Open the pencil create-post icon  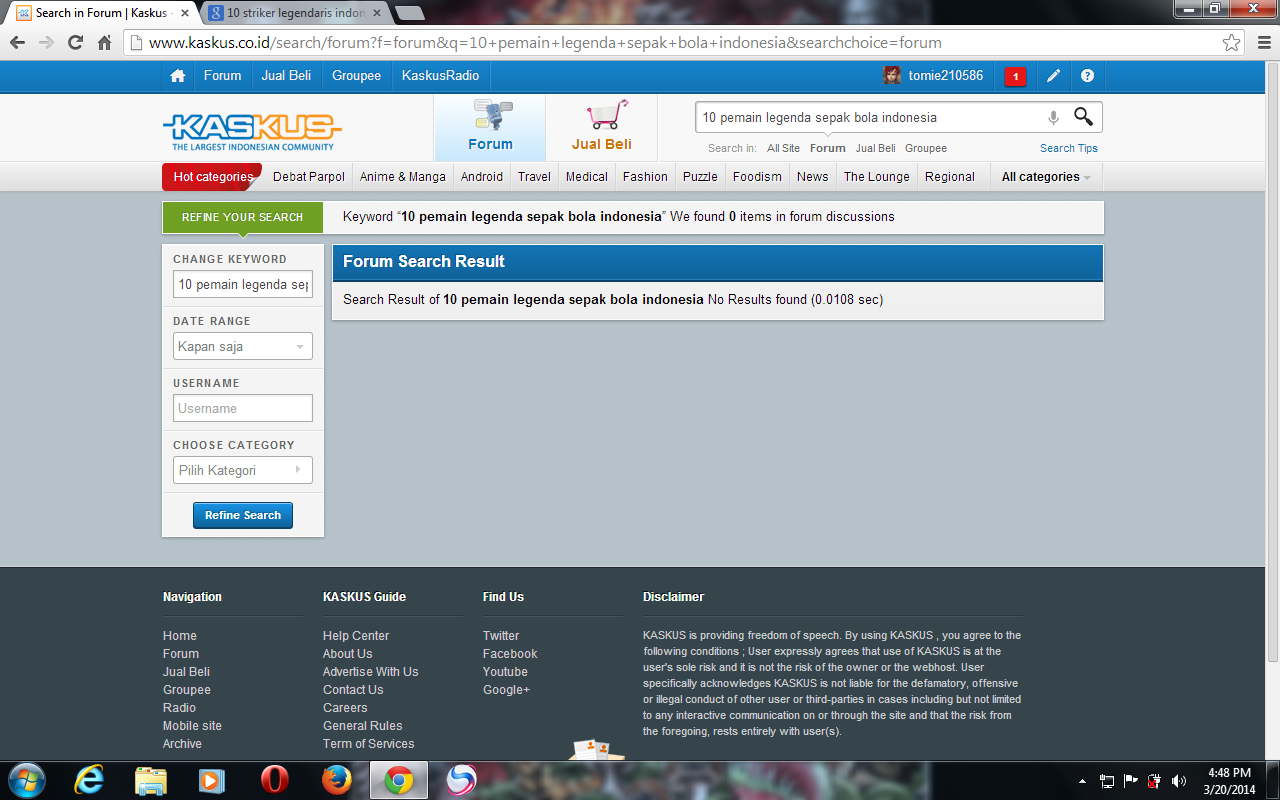[1053, 76]
